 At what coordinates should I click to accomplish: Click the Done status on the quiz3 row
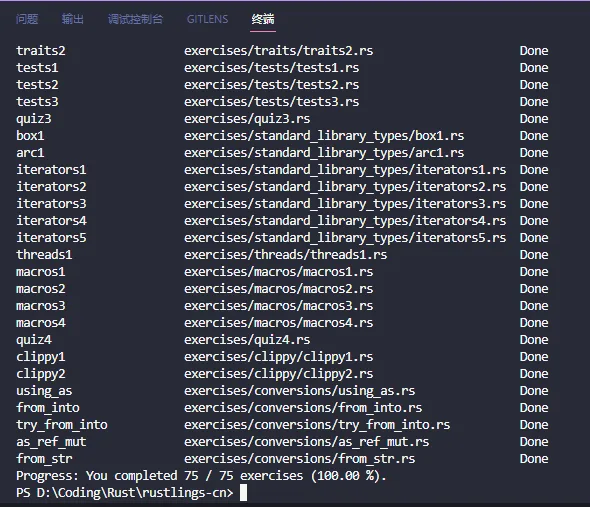click(x=534, y=119)
